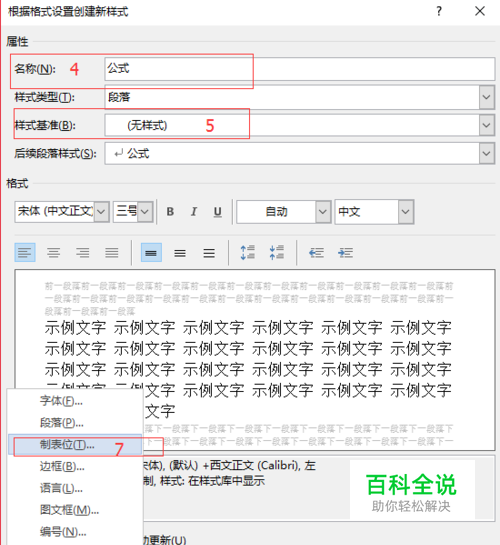Image resolution: width=500 pixels, height=545 pixels.
Task: Set double line spacing
Action: [209, 252]
